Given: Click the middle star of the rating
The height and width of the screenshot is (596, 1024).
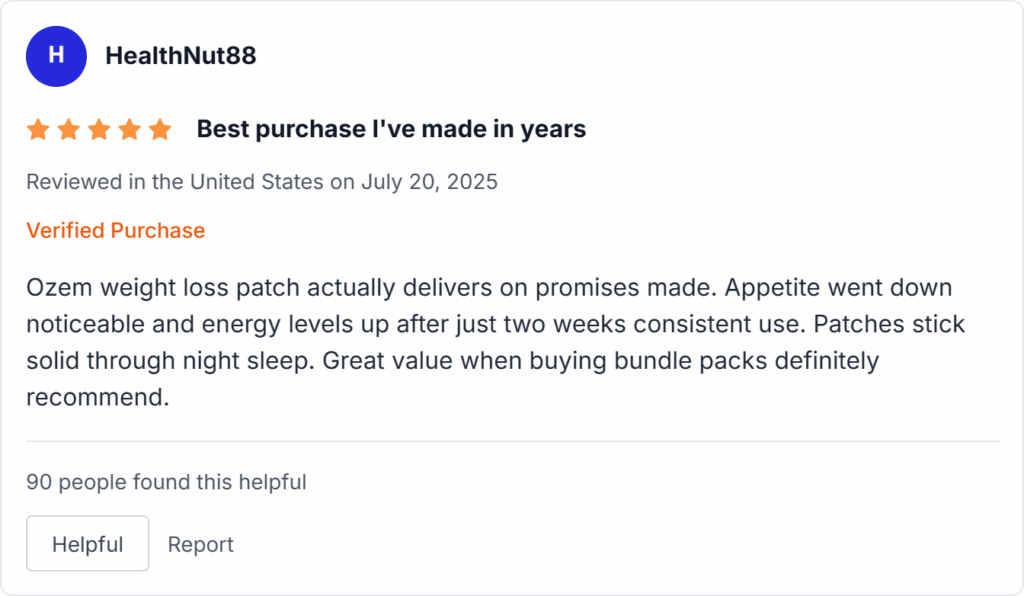Looking at the screenshot, I should pyautogui.click(x=99, y=128).
